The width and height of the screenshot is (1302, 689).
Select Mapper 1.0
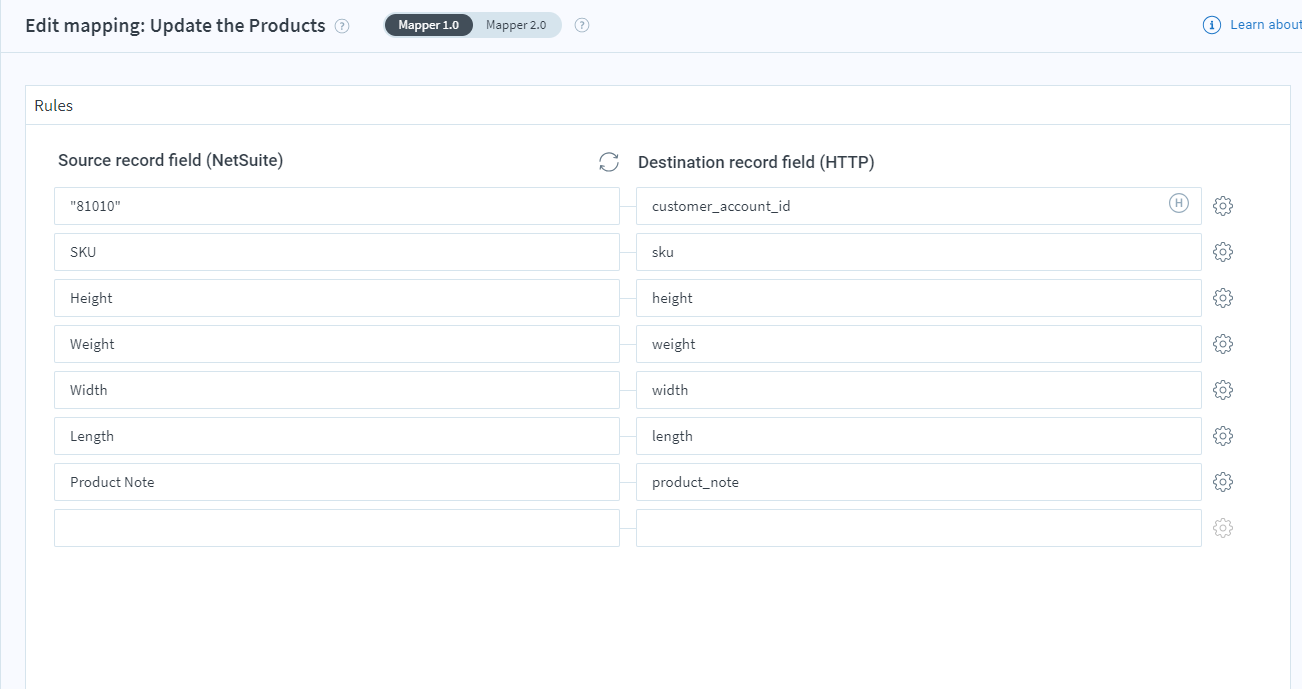[428, 25]
